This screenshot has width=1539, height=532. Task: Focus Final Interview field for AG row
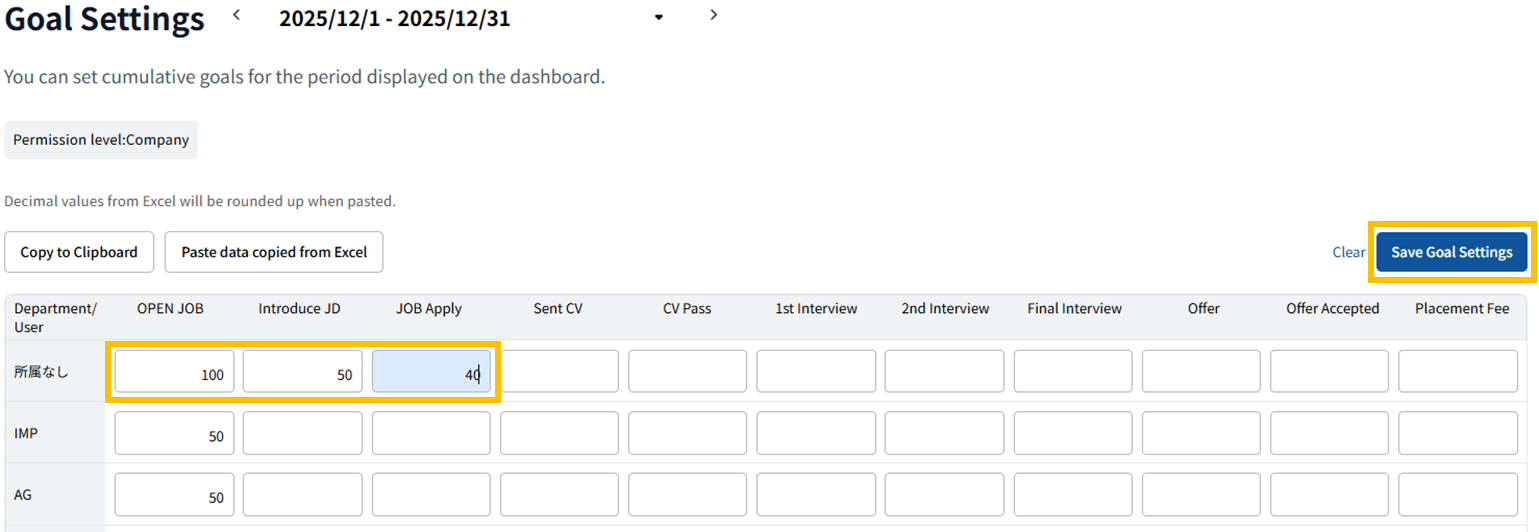click(x=1073, y=493)
